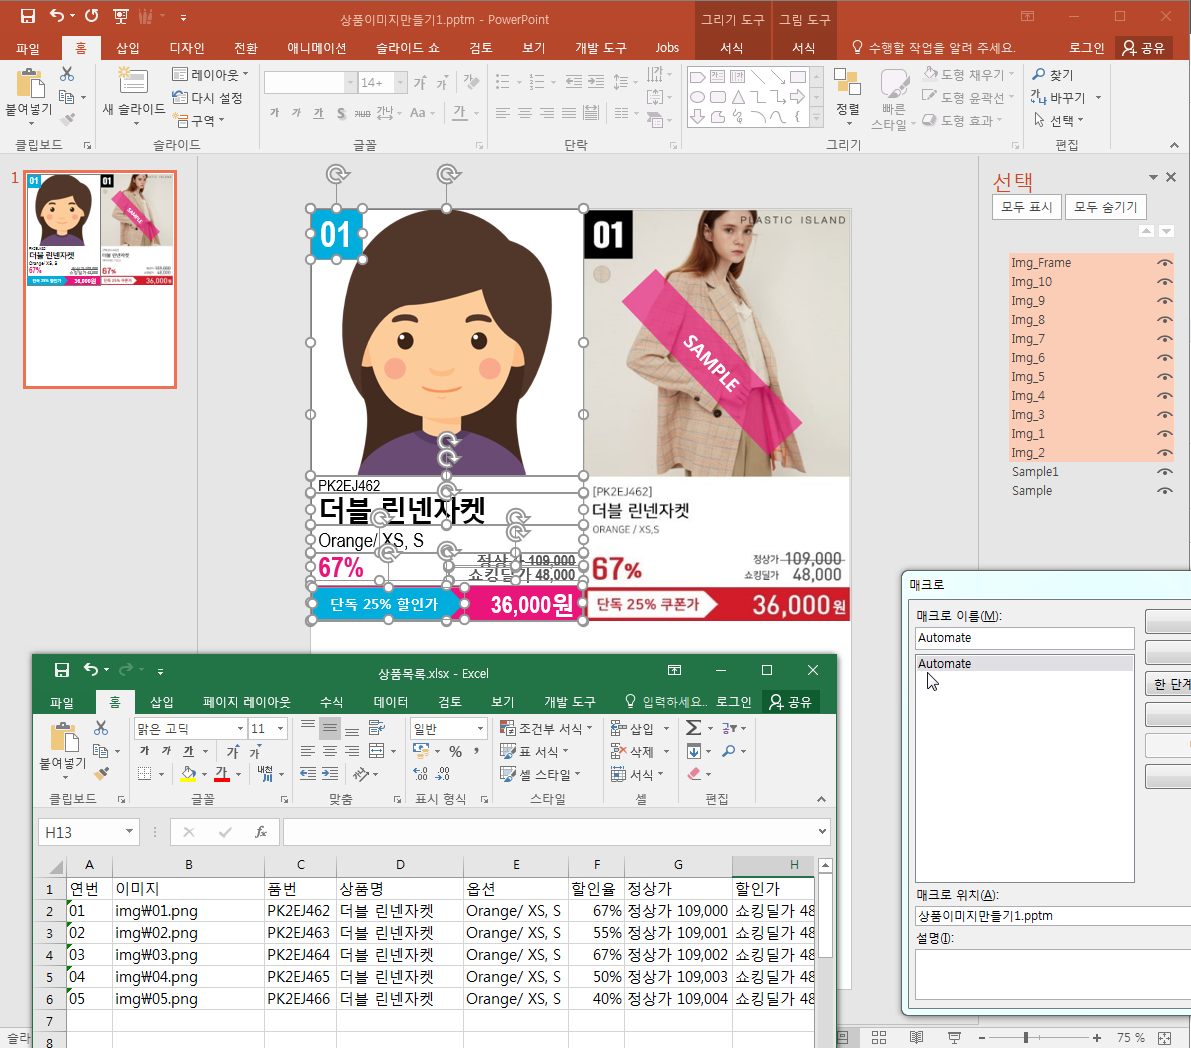The image size is (1191, 1048).
Task: Click Replace (바꾸기) in the editing group
Action: [x=1059, y=97]
